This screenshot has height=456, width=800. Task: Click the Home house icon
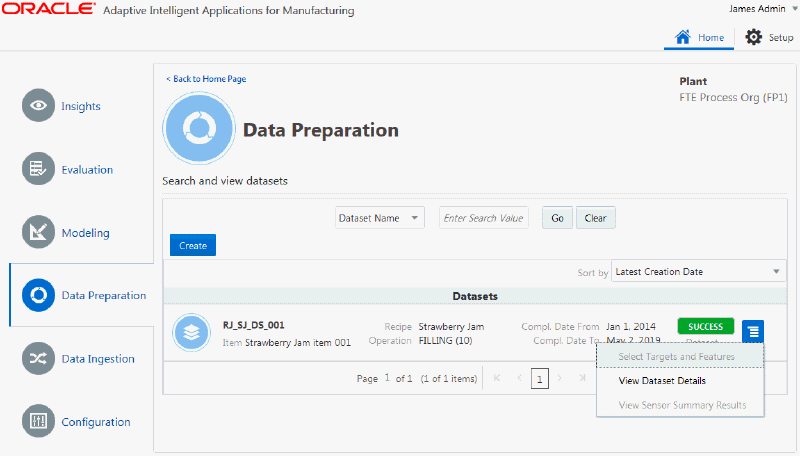[x=683, y=37]
